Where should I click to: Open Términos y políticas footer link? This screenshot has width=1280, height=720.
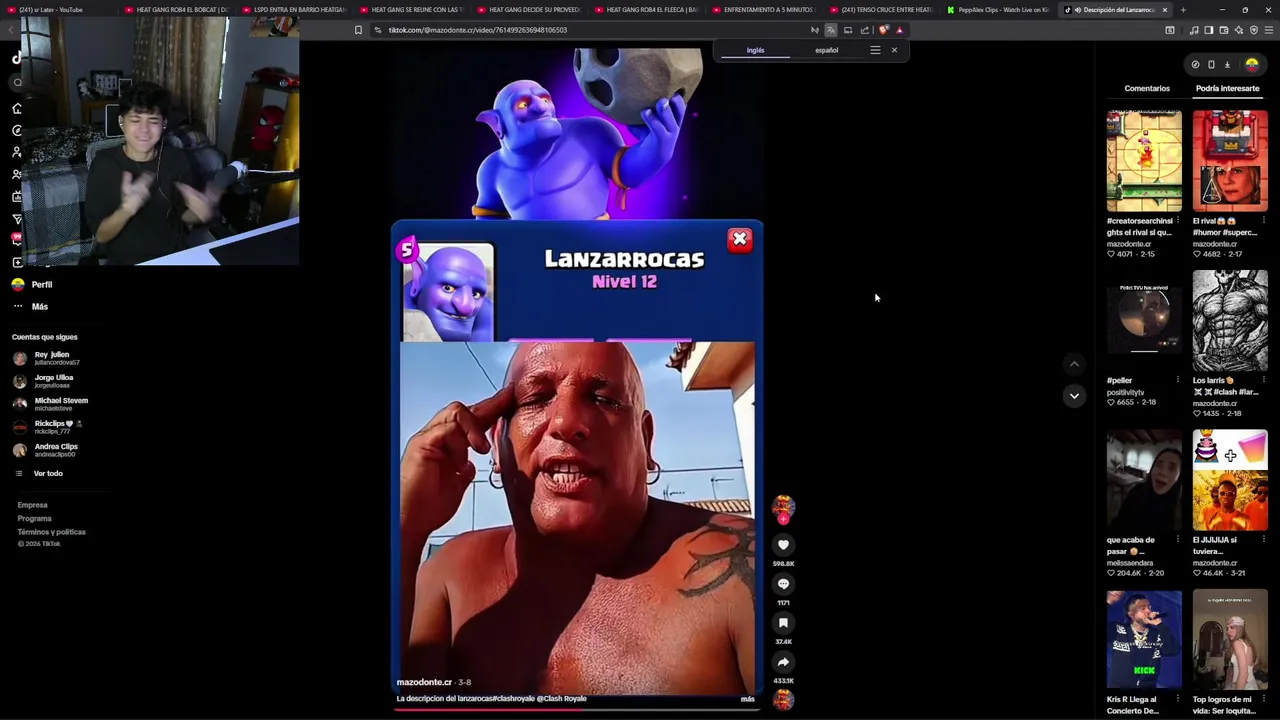coord(51,532)
